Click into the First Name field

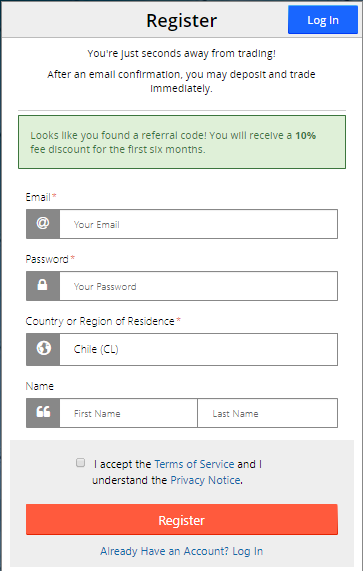129,413
